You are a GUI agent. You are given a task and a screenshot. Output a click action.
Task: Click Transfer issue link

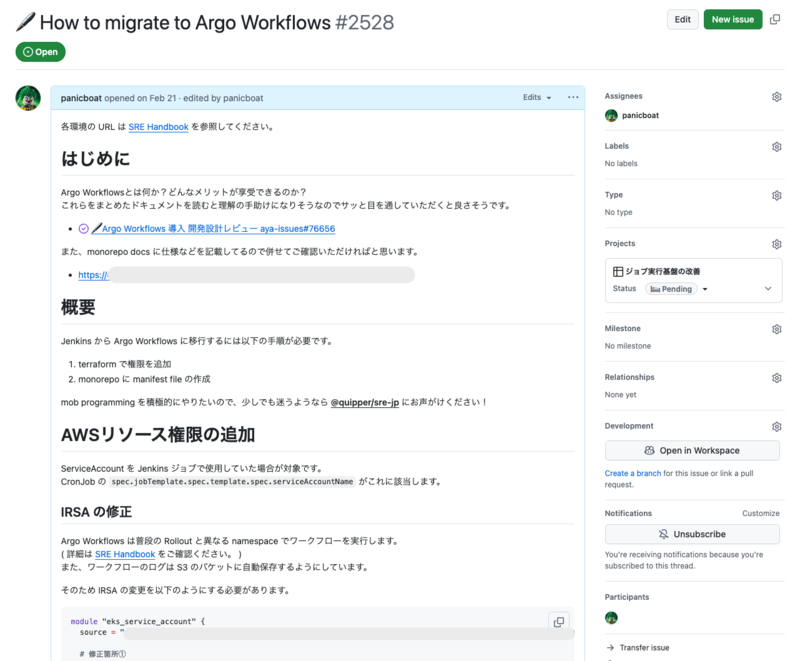[638, 648]
